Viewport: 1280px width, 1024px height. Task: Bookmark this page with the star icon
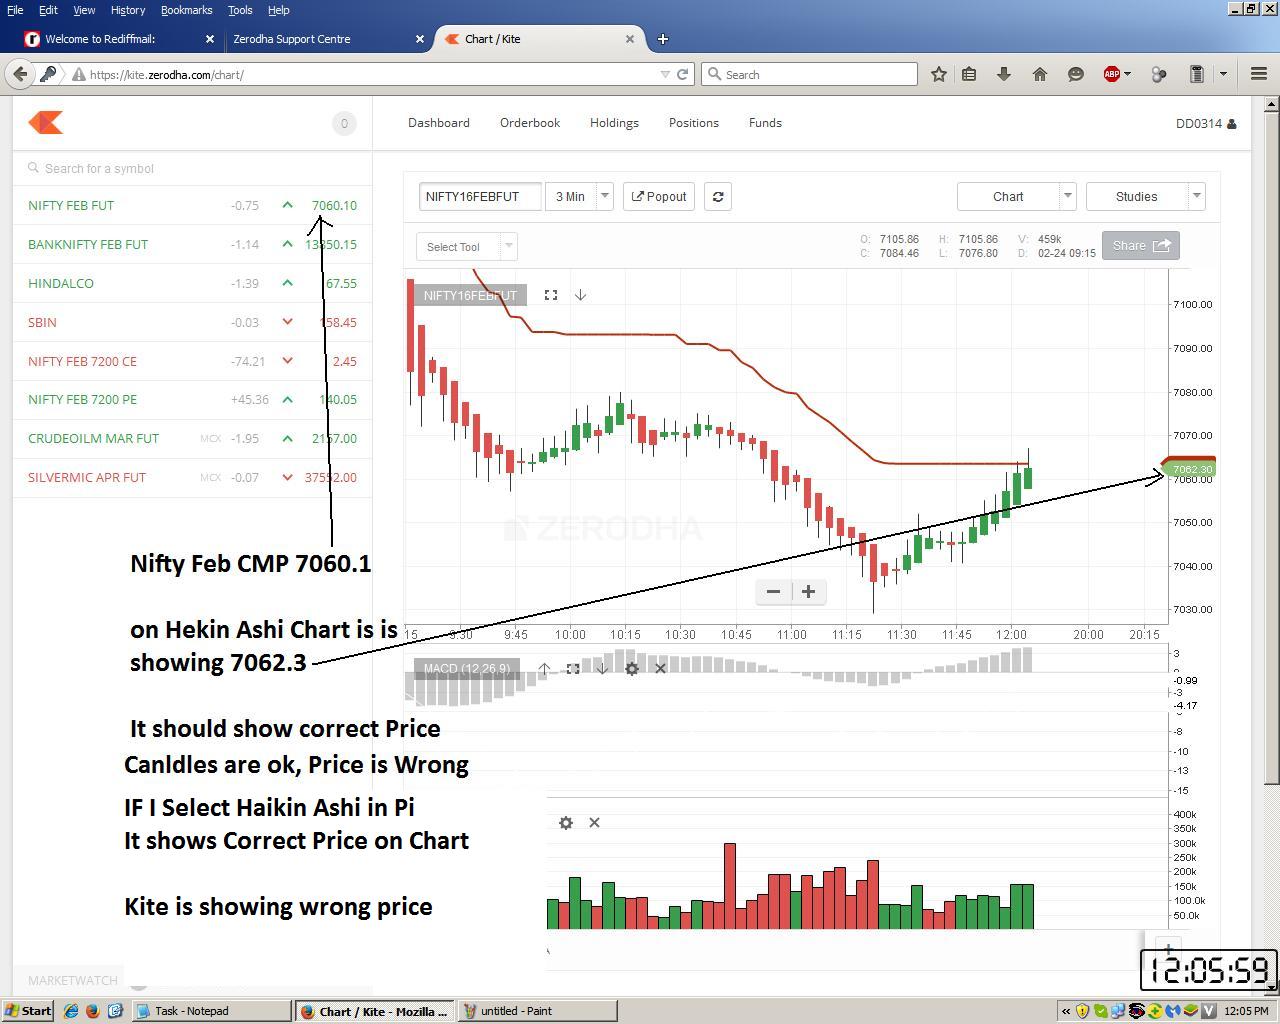(939, 74)
